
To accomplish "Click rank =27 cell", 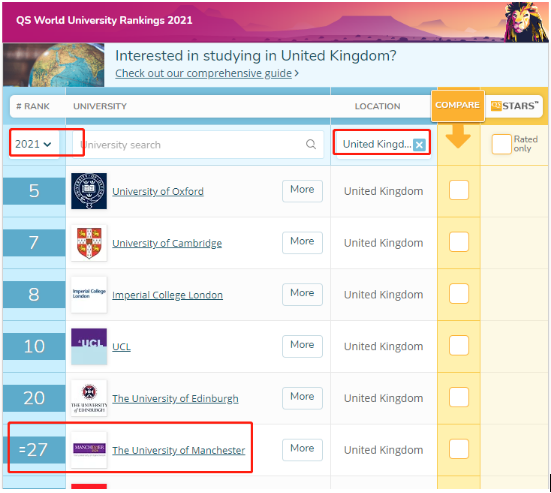I will pos(34,449).
